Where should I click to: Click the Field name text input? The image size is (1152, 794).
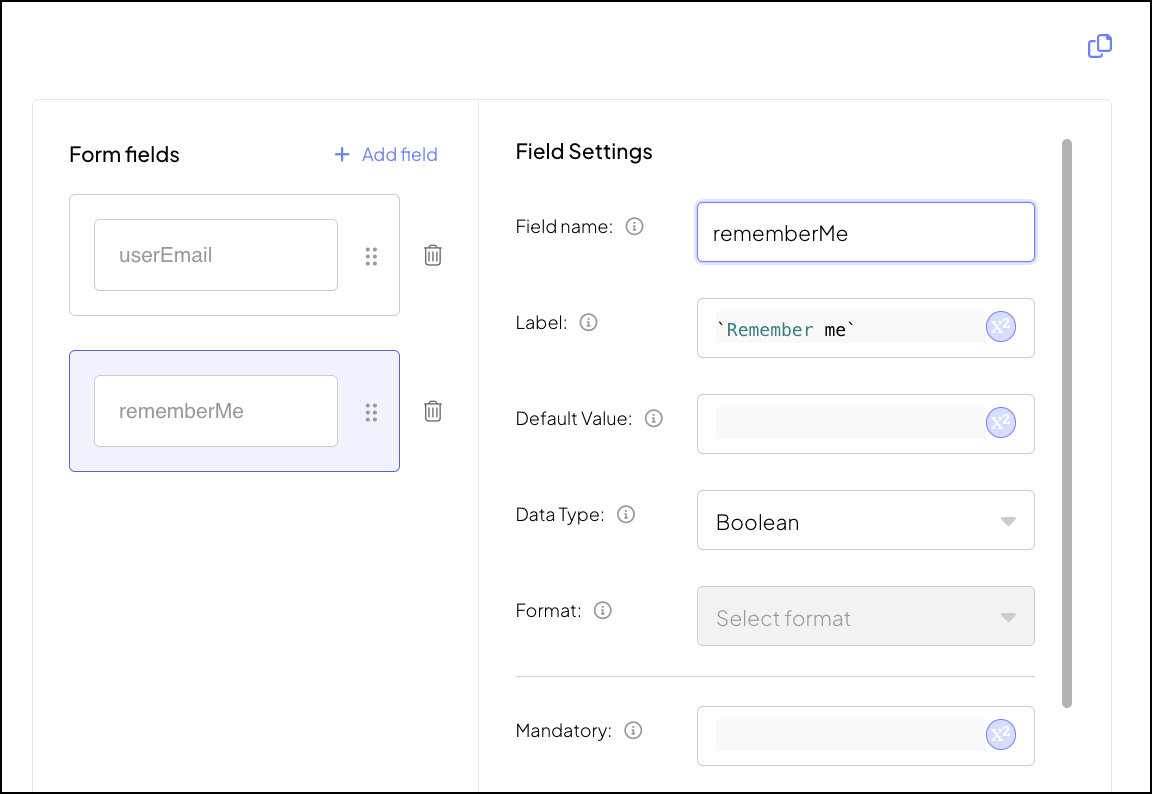click(865, 233)
